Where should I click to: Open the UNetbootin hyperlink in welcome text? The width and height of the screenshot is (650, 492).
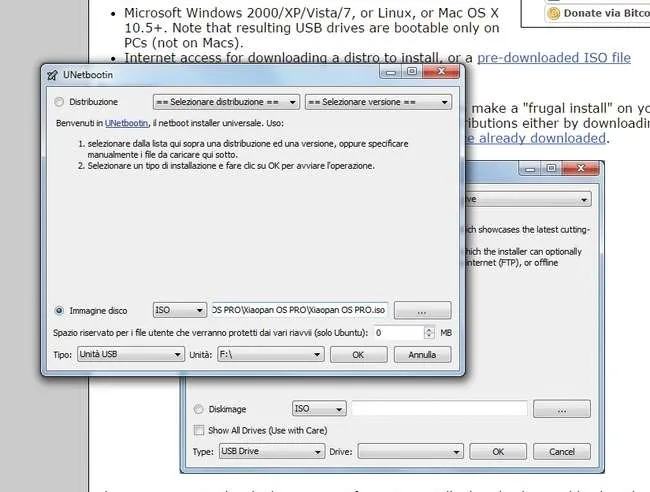(126, 123)
